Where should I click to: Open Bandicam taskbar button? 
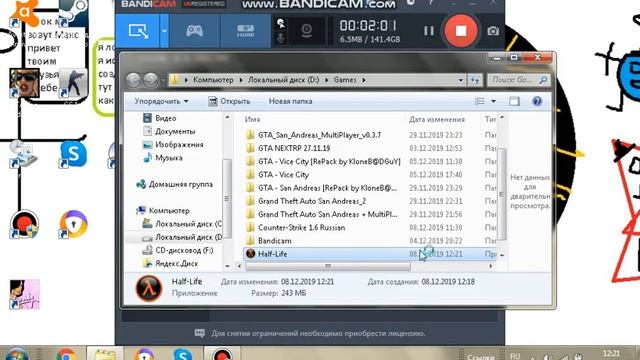tap(222, 354)
